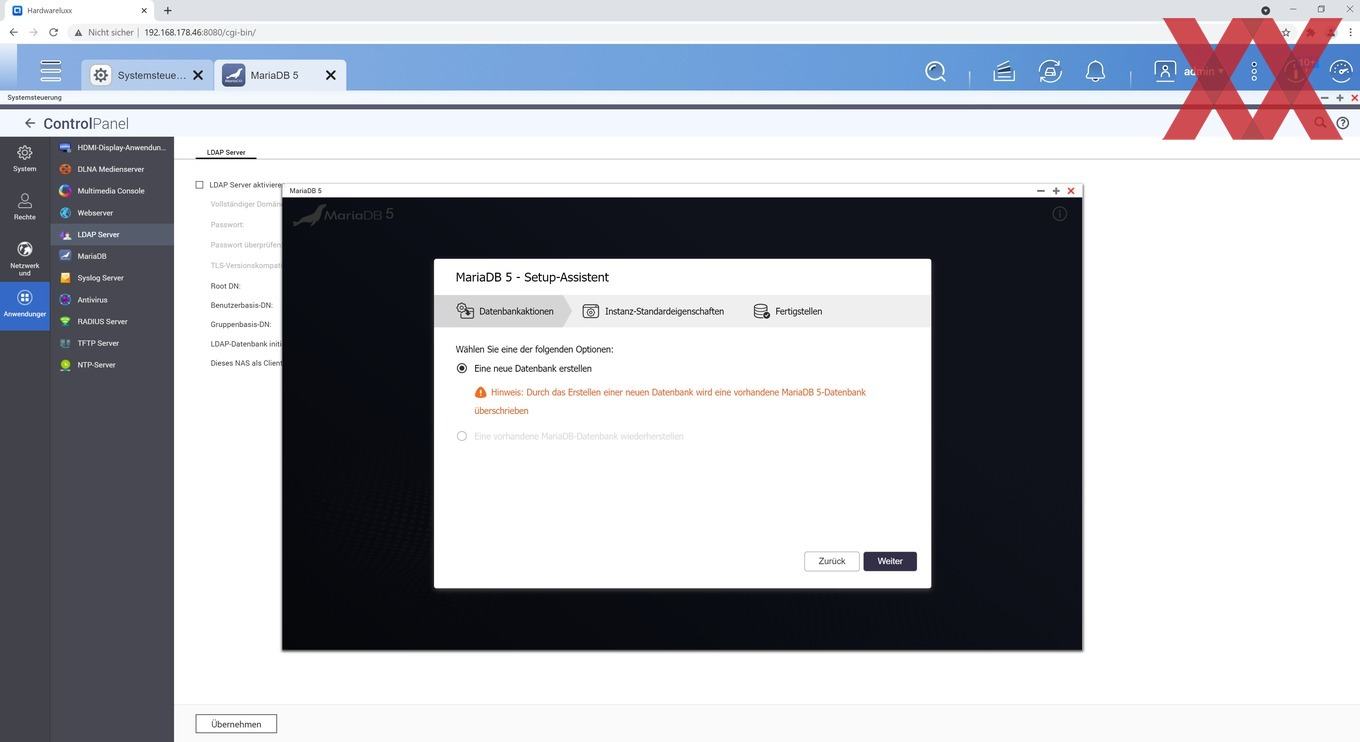Close the MariaDB 5 taskbar tab
This screenshot has height=742, width=1360.
[x=331, y=75]
